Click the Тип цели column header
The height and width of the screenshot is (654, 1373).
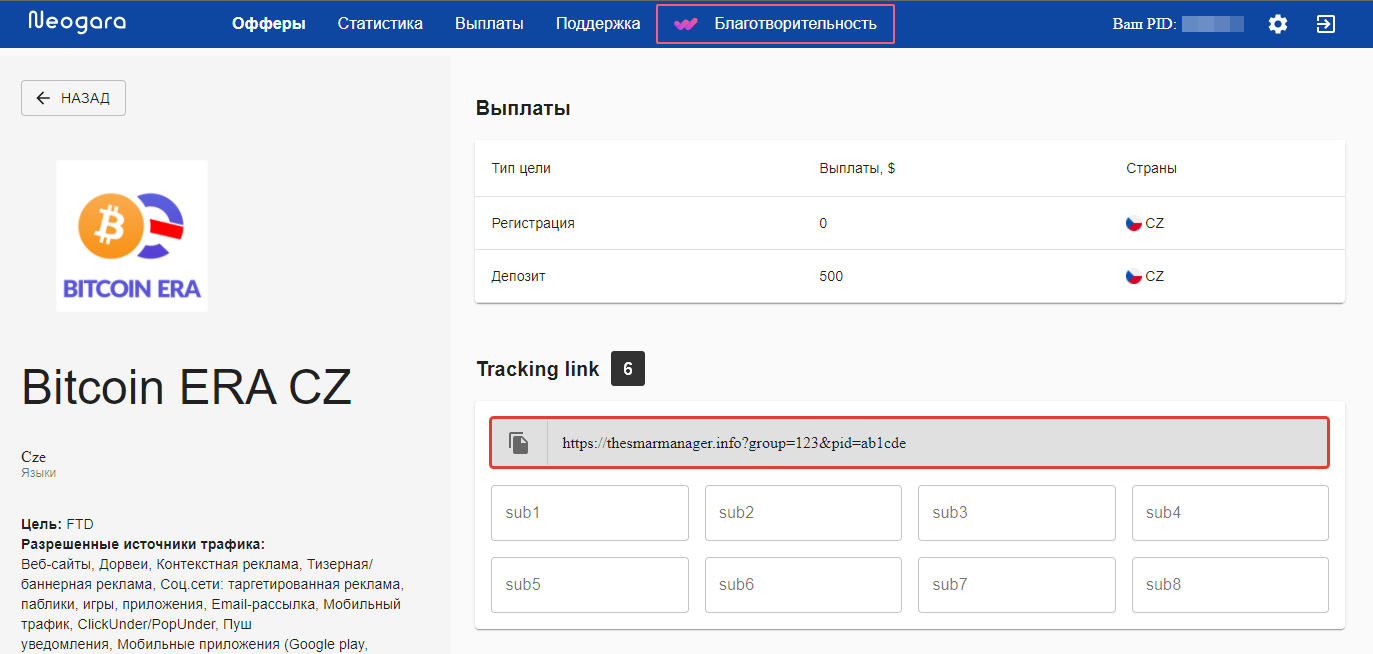[x=521, y=168]
